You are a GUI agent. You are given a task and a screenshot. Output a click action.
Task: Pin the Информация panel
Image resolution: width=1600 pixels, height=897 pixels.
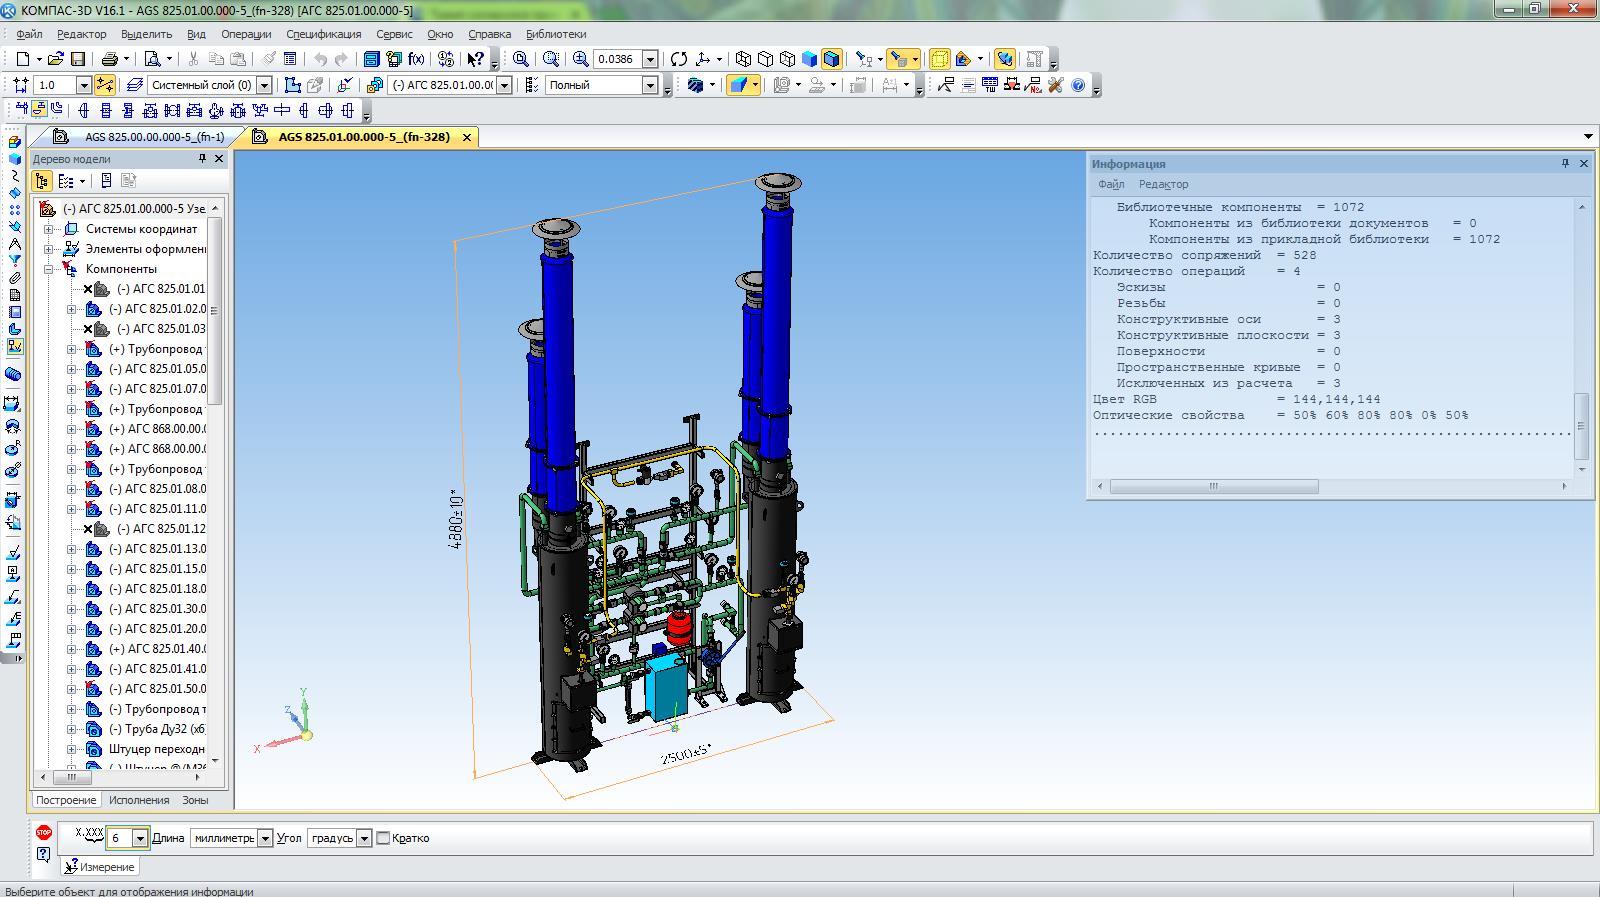pos(1565,163)
